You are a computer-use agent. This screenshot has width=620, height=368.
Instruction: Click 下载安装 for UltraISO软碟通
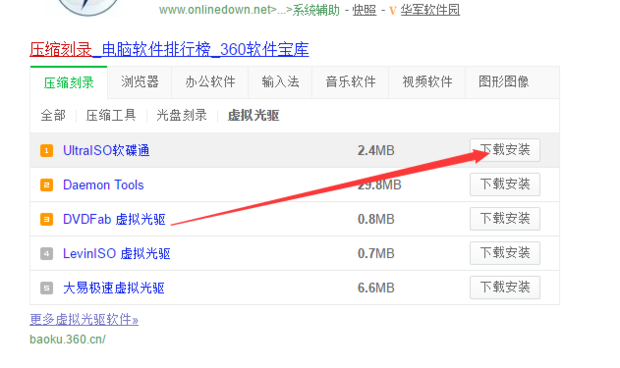pyautogui.click(x=505, y=150)
